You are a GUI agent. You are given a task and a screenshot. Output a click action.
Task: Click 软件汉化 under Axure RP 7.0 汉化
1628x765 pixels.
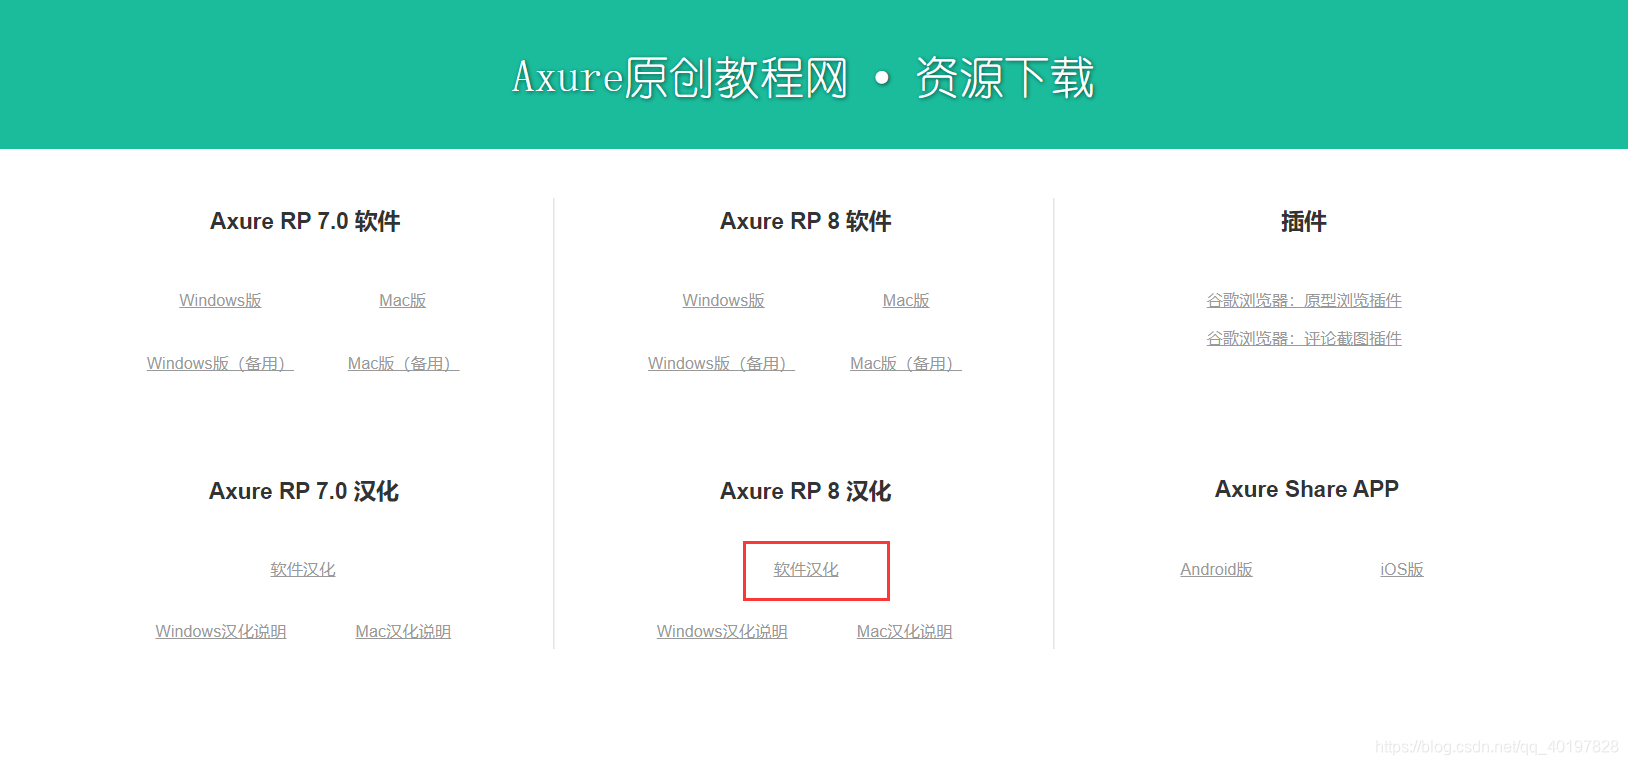[303, 570]
